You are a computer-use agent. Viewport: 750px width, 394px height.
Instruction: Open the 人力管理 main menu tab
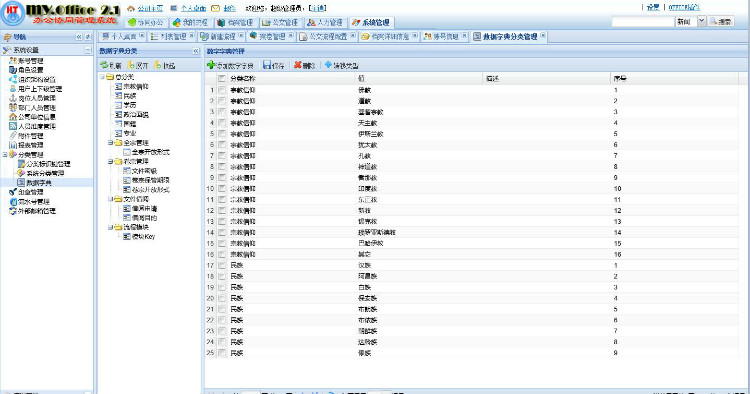325,22
